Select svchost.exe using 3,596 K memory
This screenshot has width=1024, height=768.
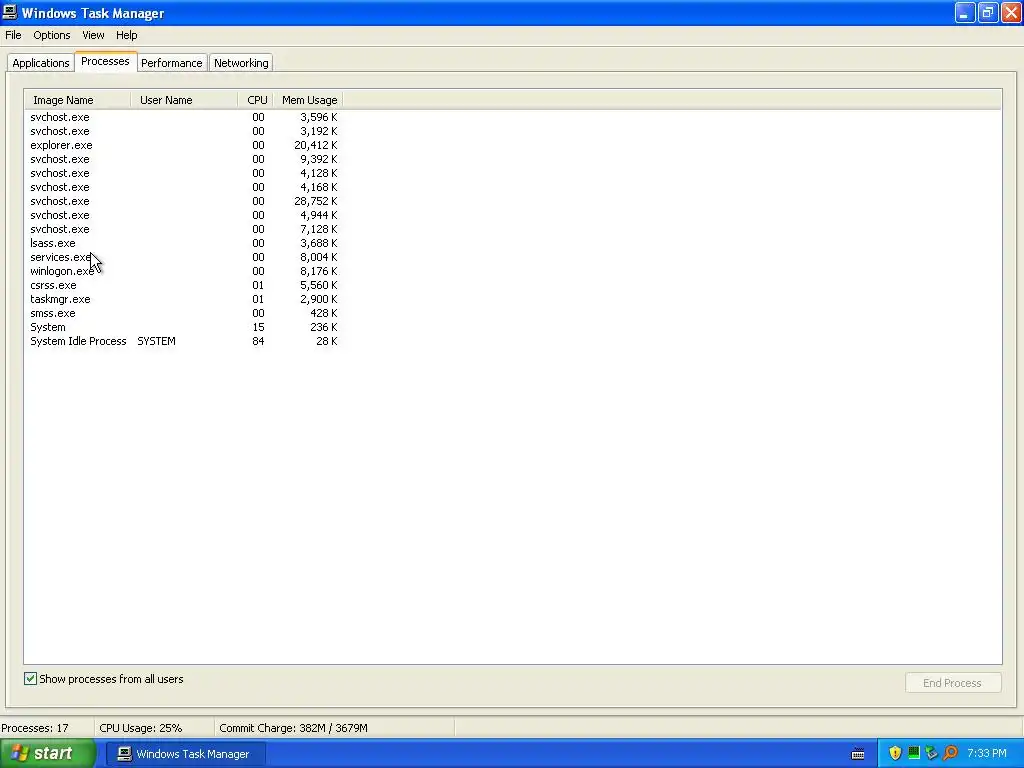coord(184,117)
